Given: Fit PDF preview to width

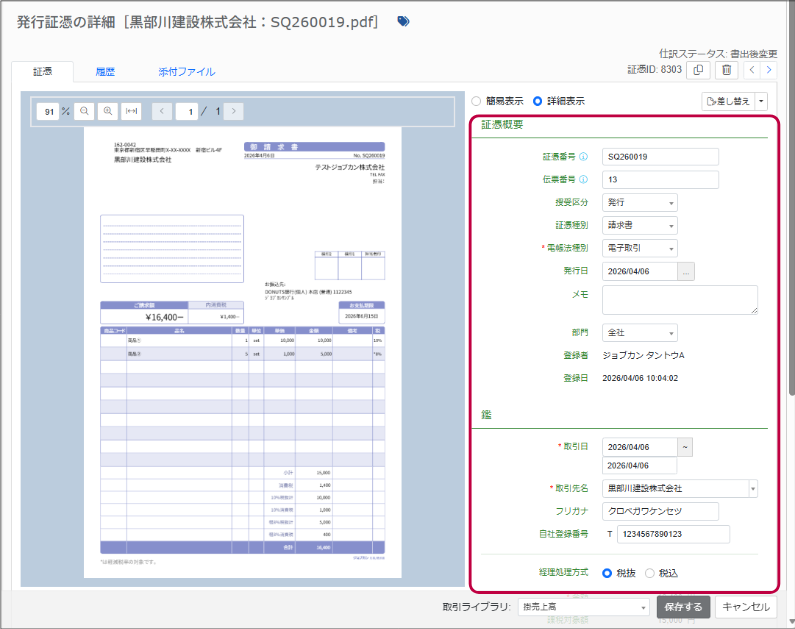Looking at the screenshot, I should pos(131,111).
